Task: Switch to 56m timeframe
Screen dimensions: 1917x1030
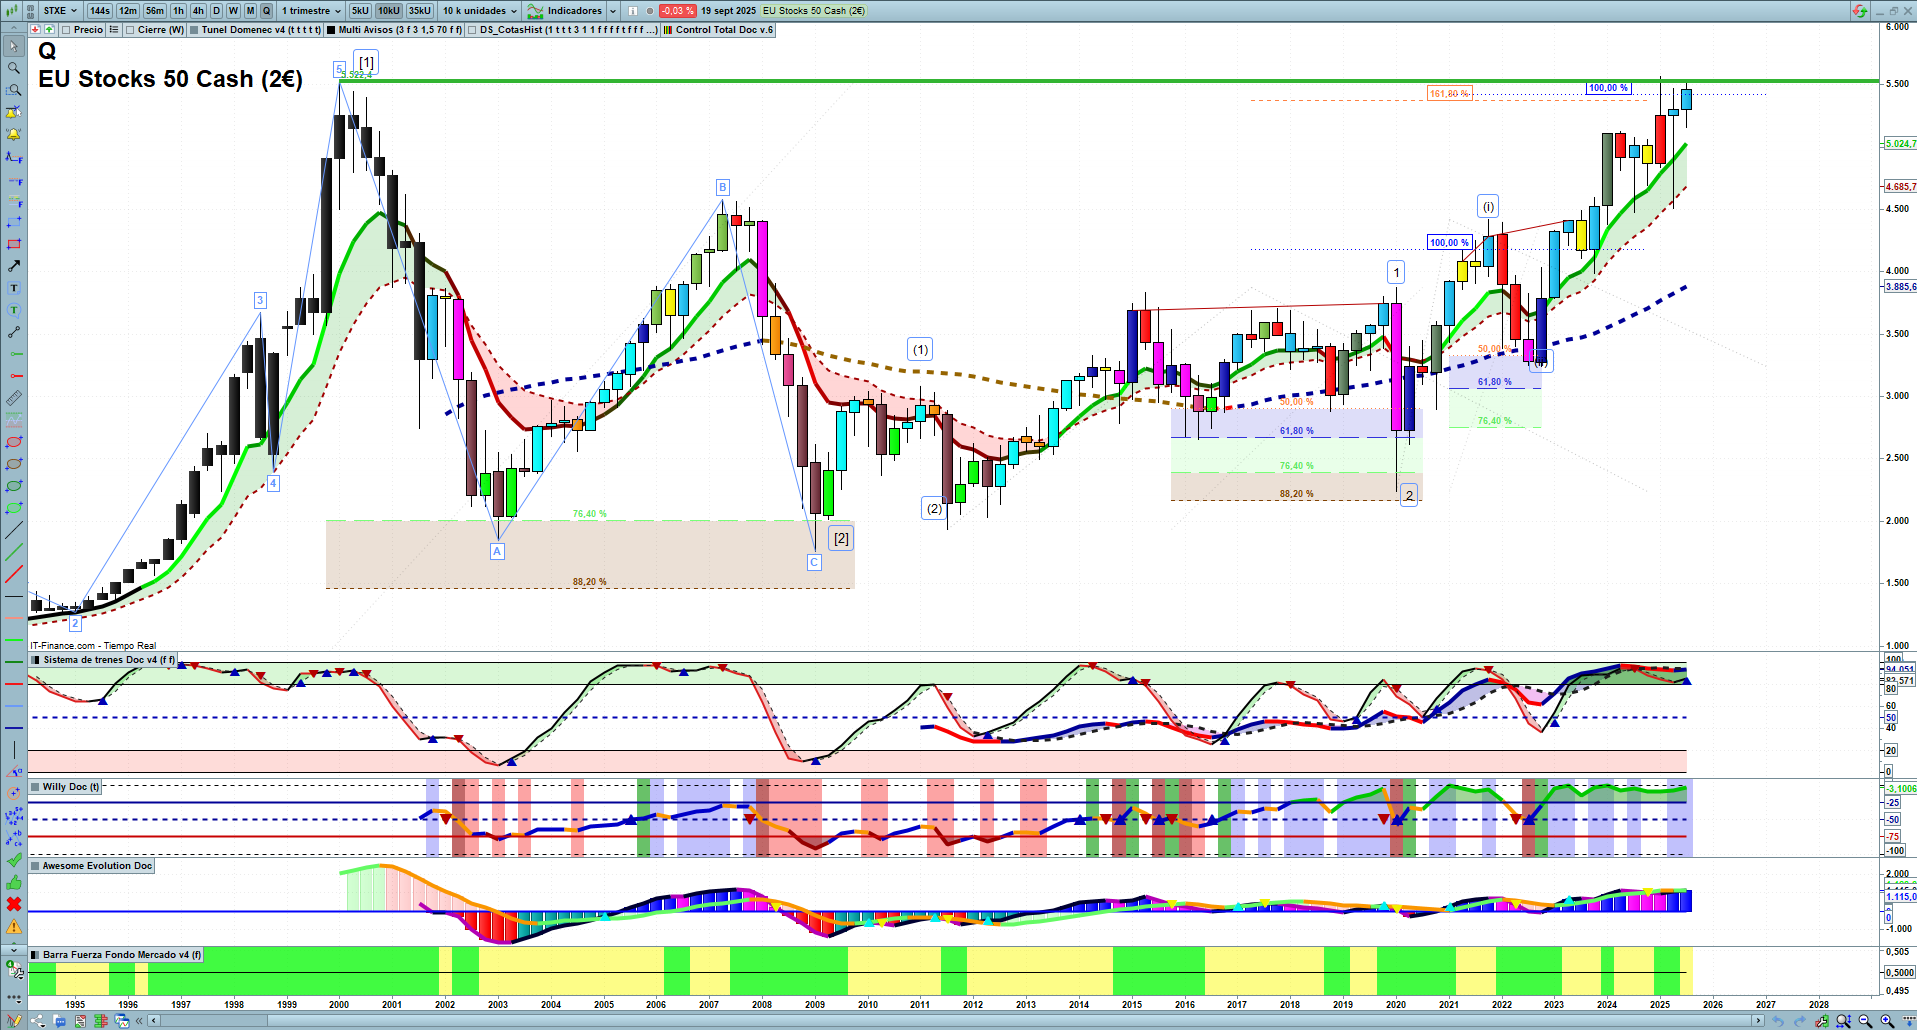Action: tap(155, 11)
